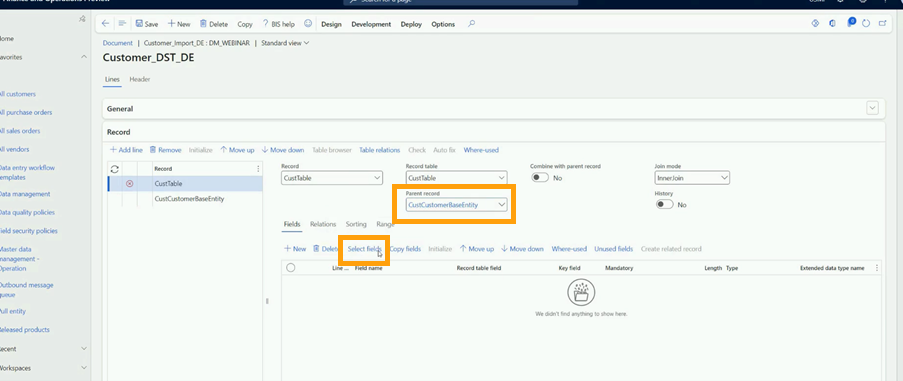Click Remove in Record toolbar
The width and height of the screenshot is (903, 381).
point(165,150)
